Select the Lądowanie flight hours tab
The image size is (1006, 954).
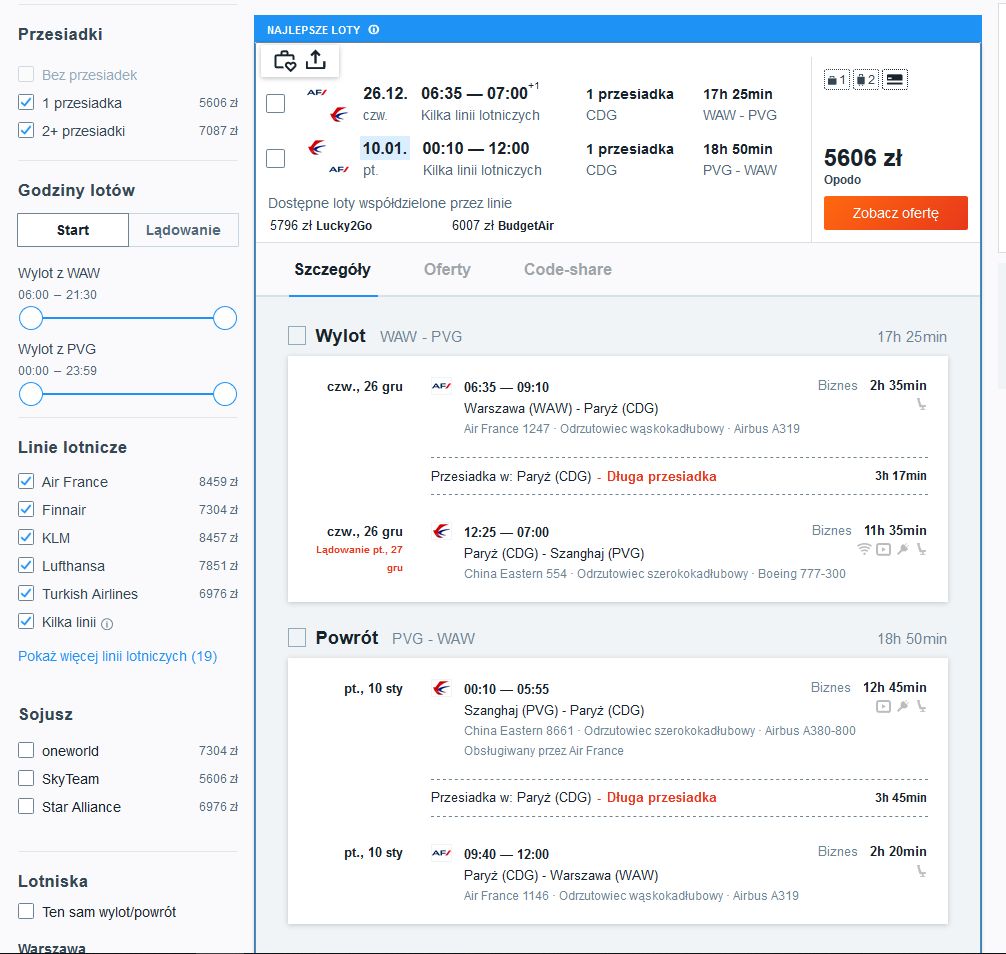[183, 230]
